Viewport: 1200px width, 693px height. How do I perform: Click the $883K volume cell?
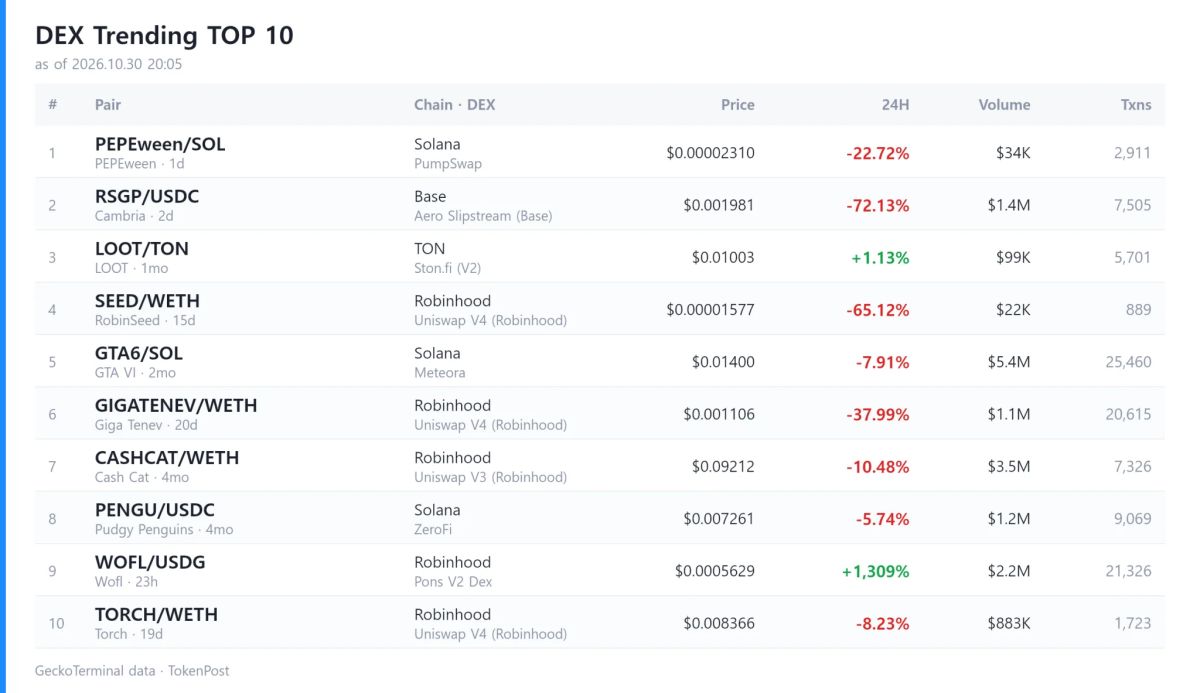[1008, 623]
